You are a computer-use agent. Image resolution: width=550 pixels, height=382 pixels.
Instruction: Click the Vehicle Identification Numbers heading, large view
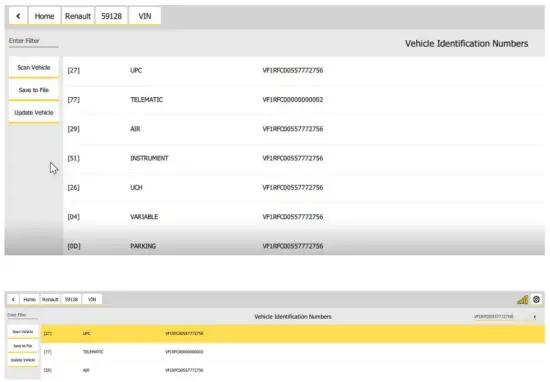tap(467, 43)
